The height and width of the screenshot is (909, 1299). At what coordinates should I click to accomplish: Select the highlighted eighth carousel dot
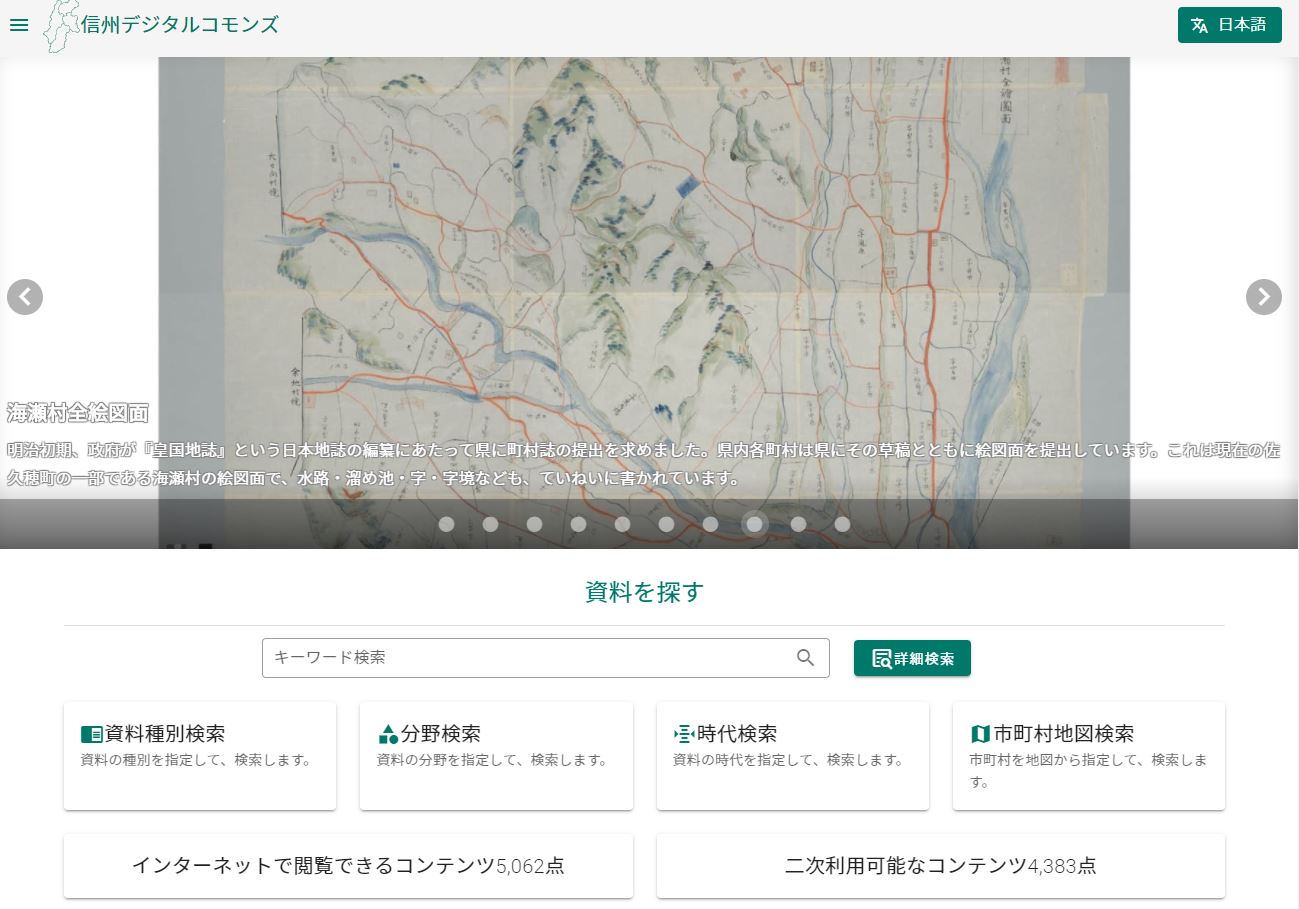point(754,524)
